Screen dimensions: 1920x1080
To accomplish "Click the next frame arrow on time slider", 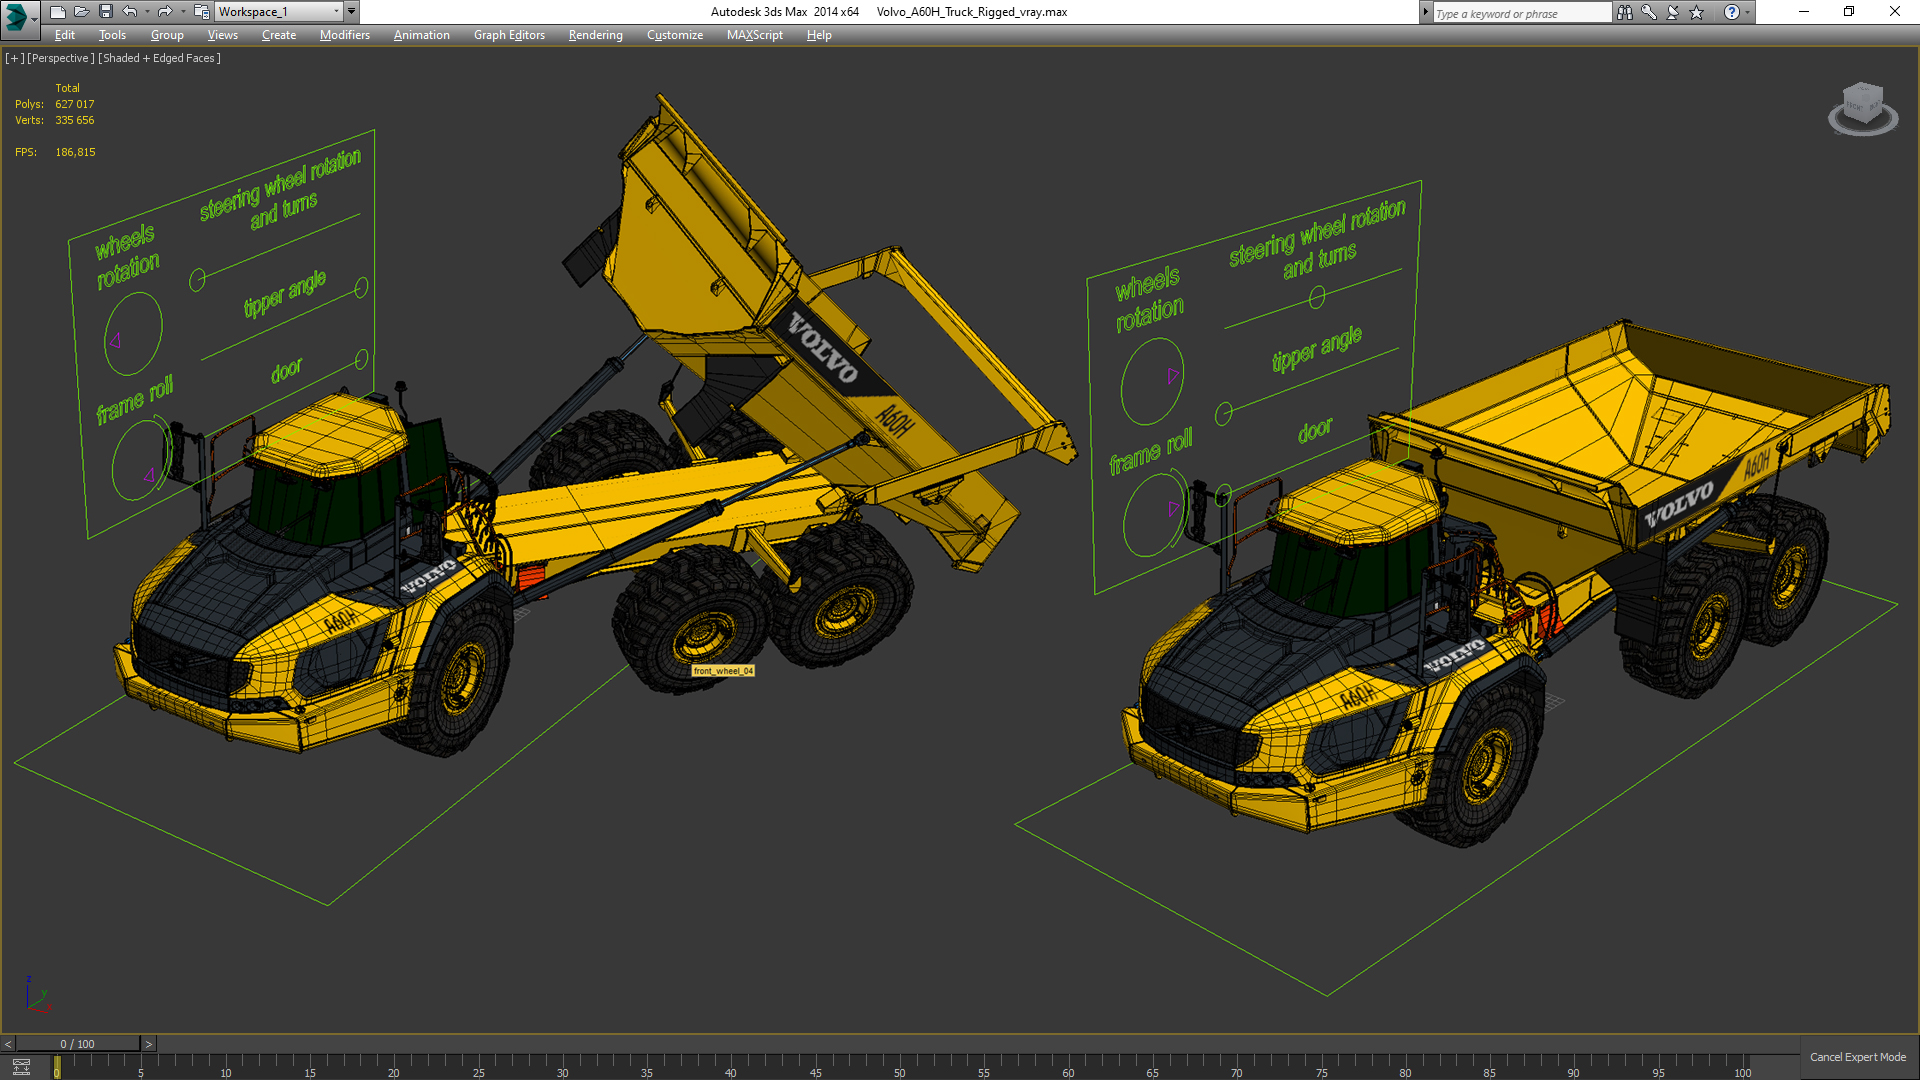I will coord(149,1044).
